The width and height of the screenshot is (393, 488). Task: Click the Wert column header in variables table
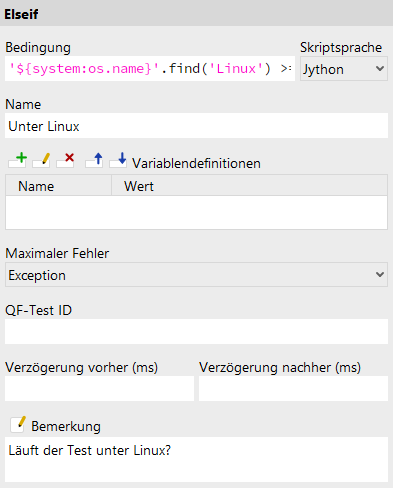click(x=249, y=185)
